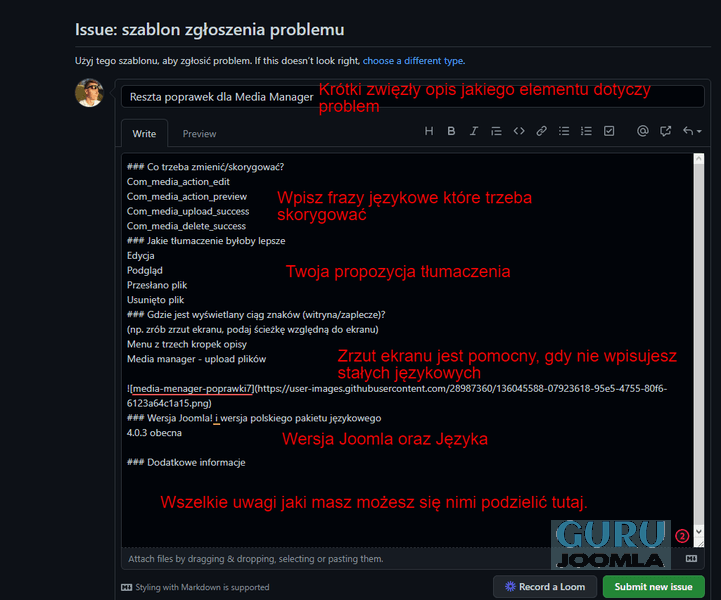
Task: Add a link with the chain icon
Action: (541, 131)
